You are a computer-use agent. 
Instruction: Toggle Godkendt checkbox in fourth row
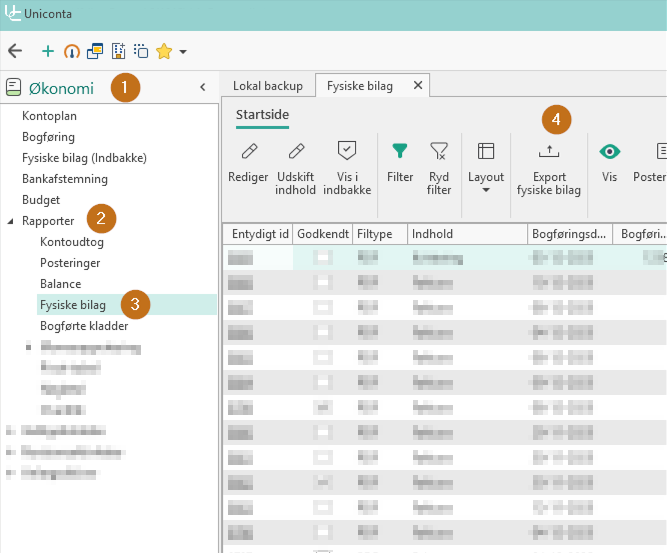(x=323, y=333)
